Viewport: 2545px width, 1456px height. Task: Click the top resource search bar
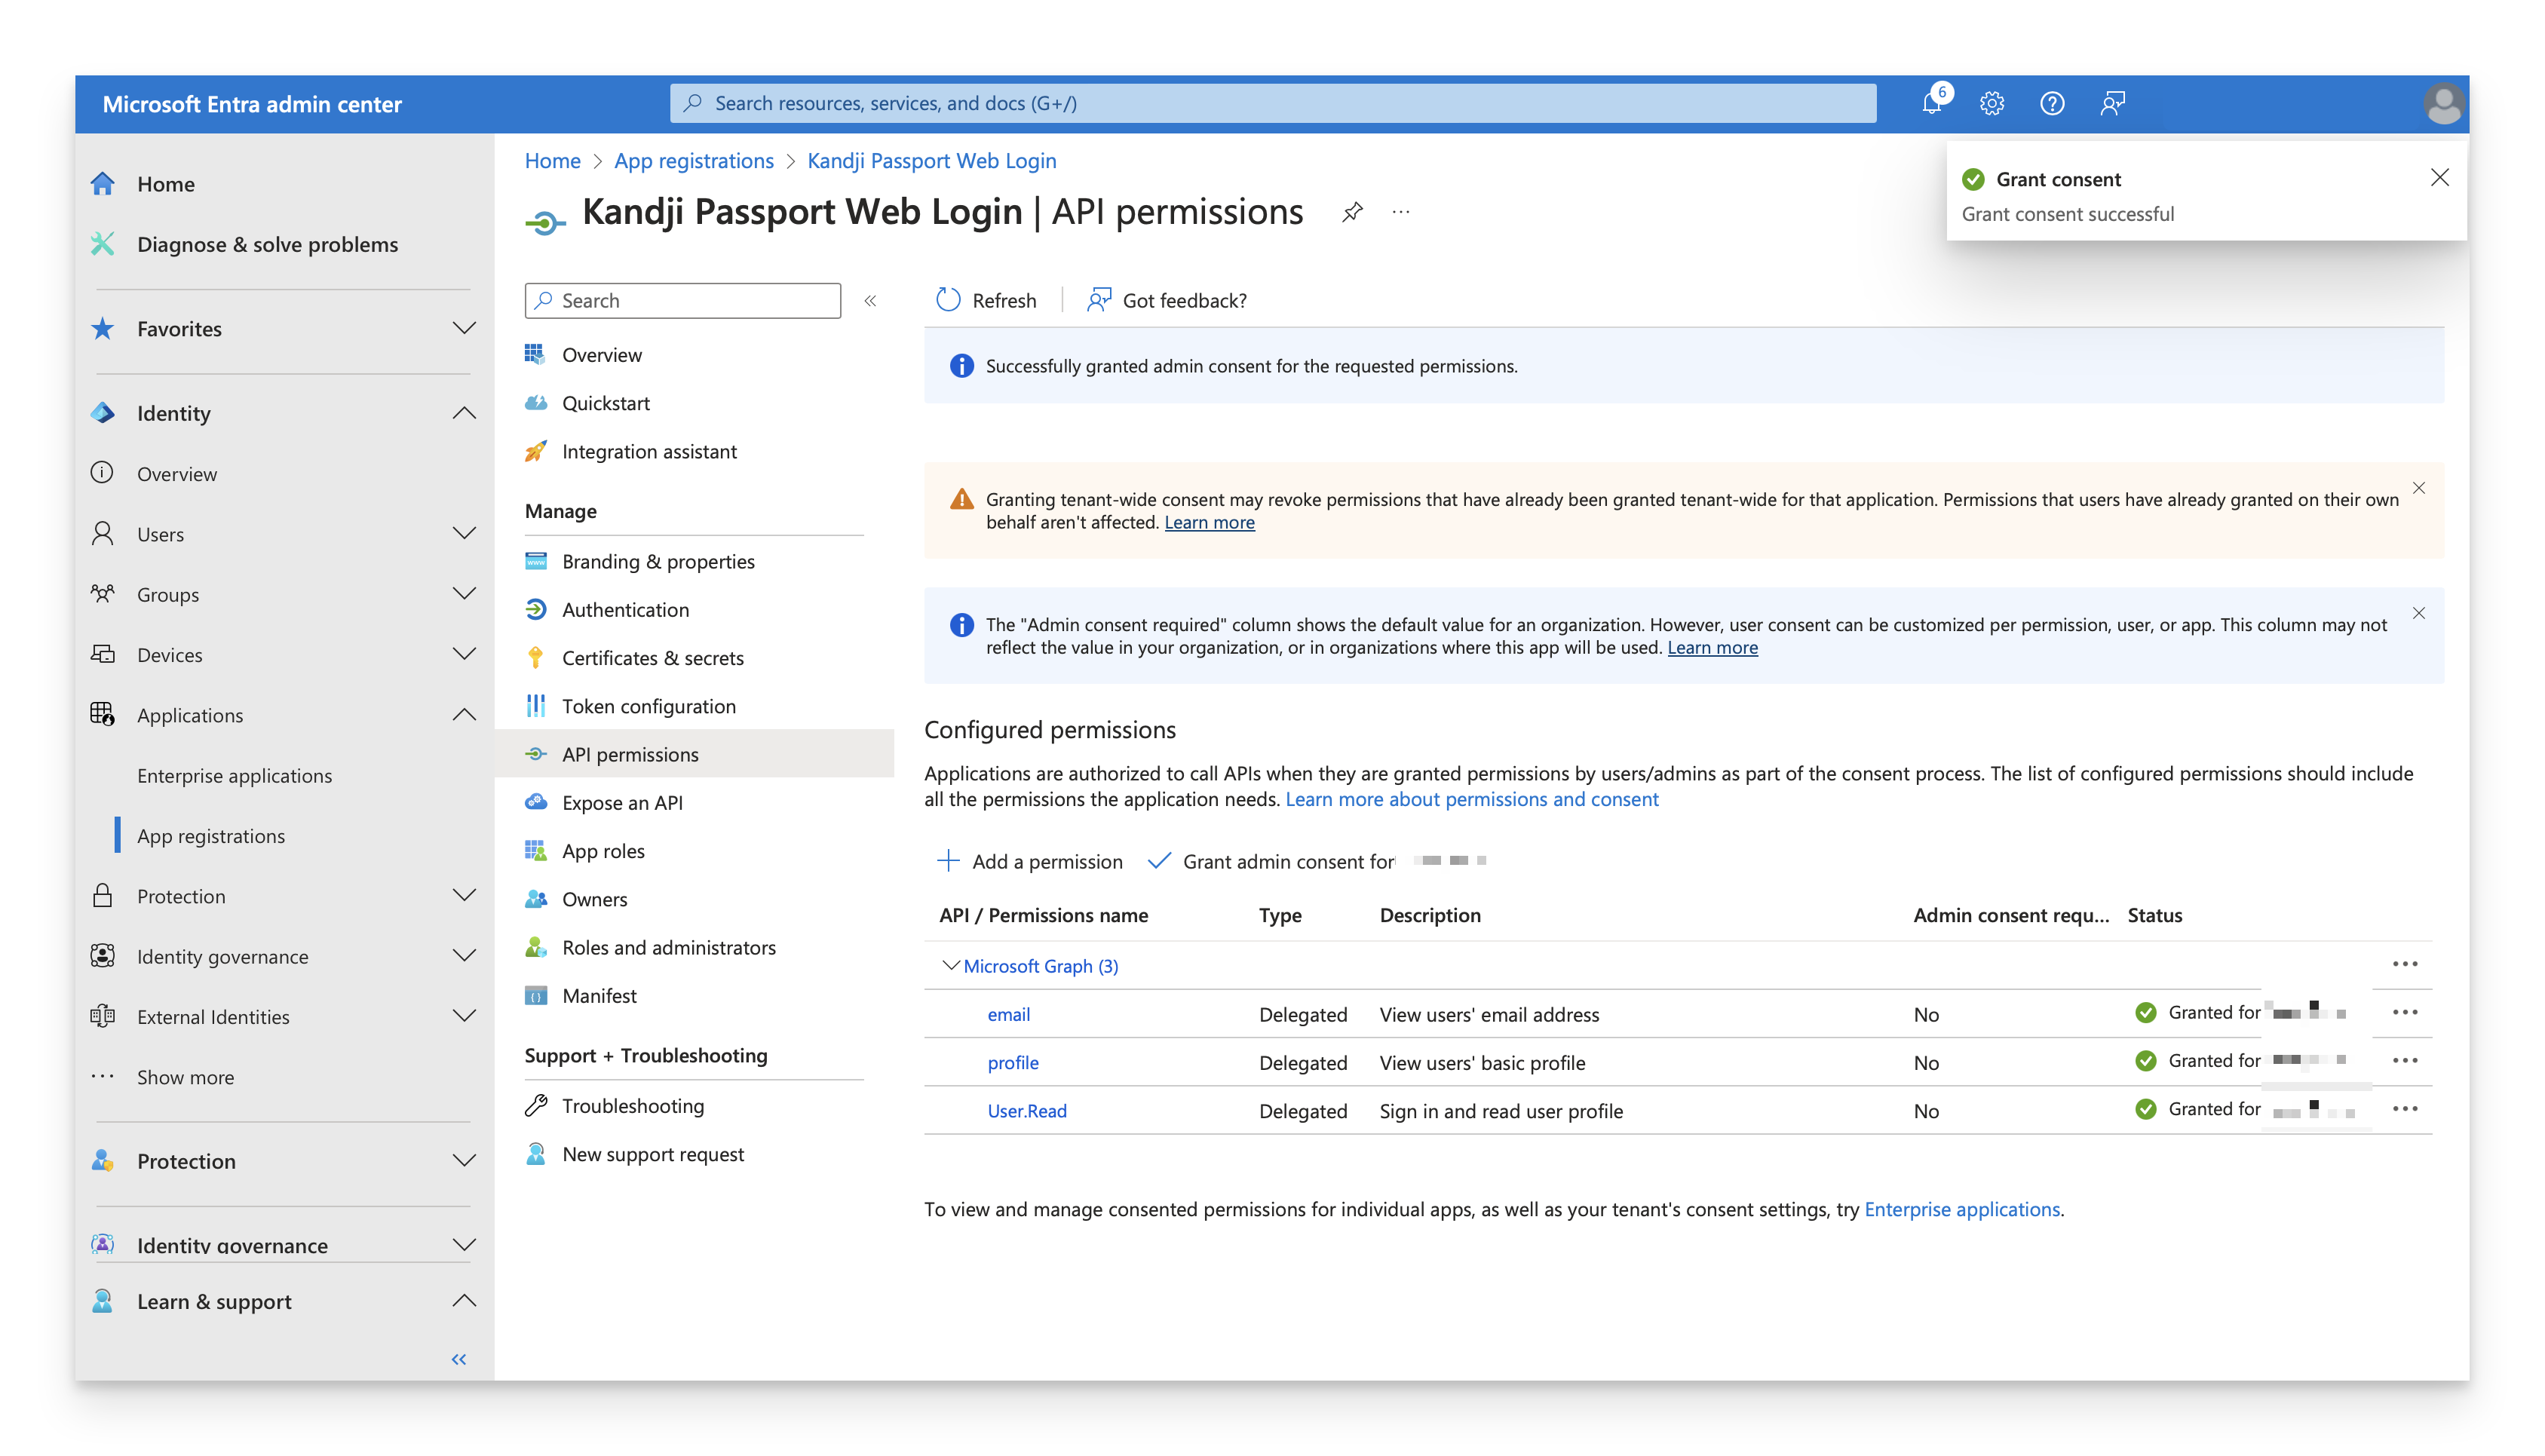[1272, 104]
